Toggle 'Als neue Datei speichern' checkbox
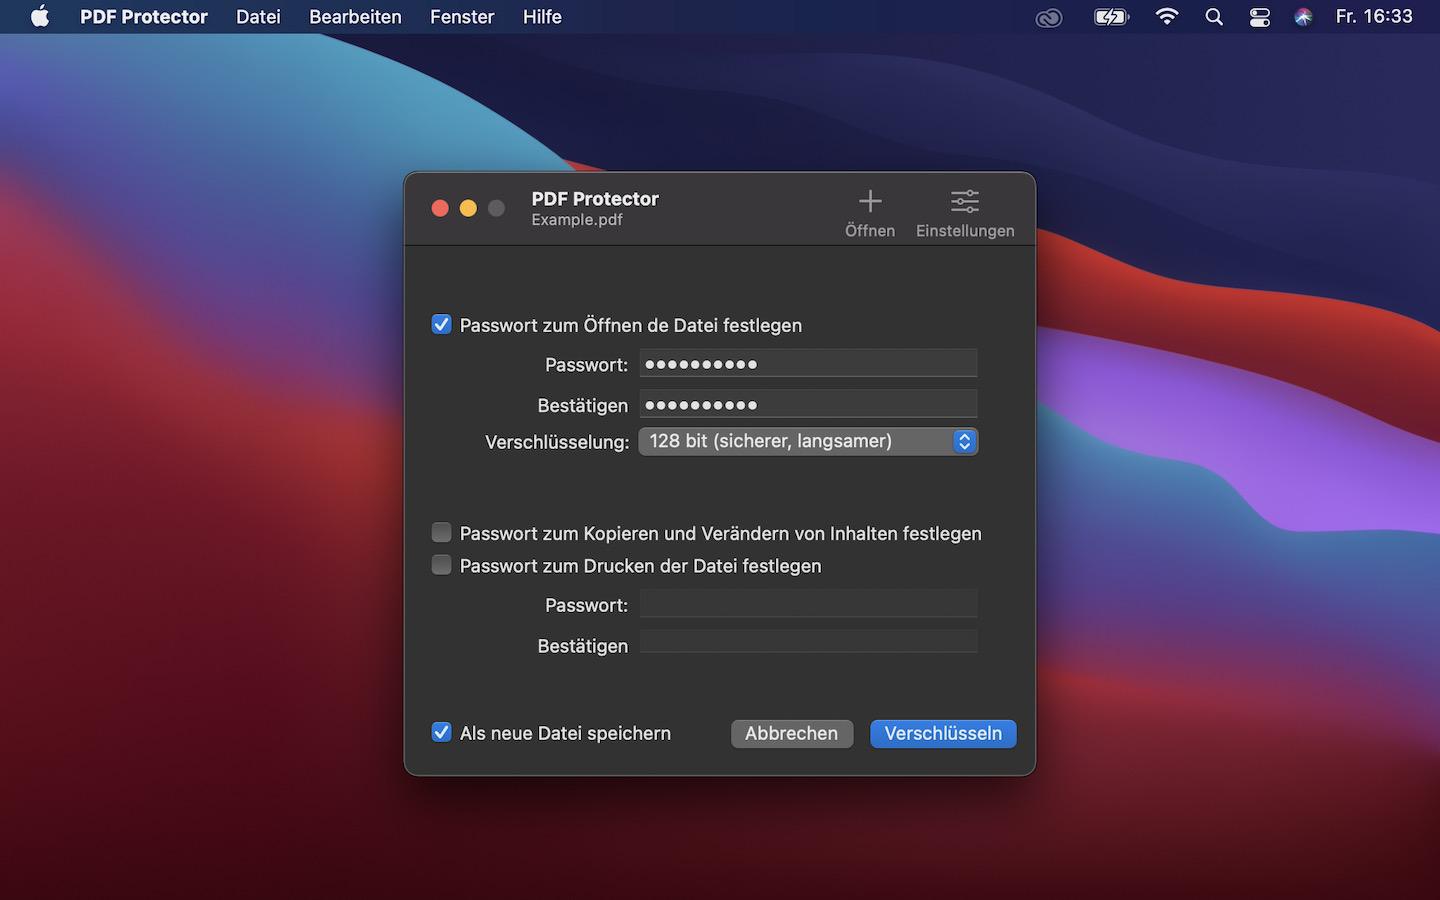This screenshot has height=900, width=1440. click(x=441, y=733)
